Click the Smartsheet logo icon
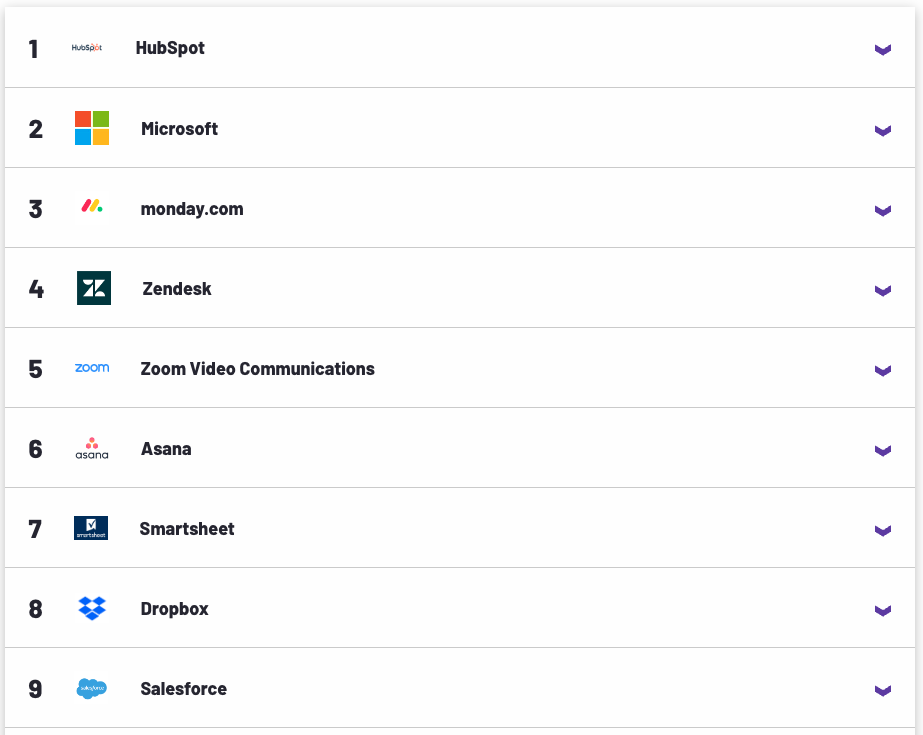Viewport: 923px width, 735px height. tap(91, 528)
